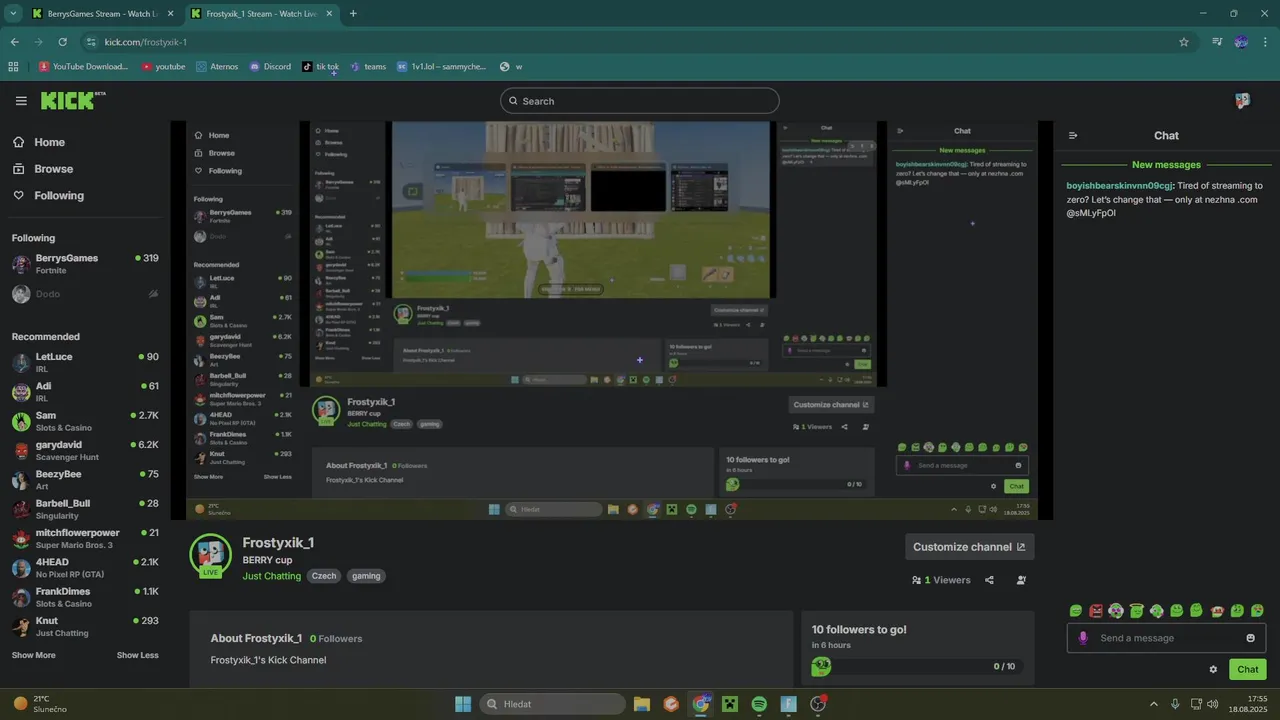
Task: Click the share icon next to Viewers
Action: point(989,580)
